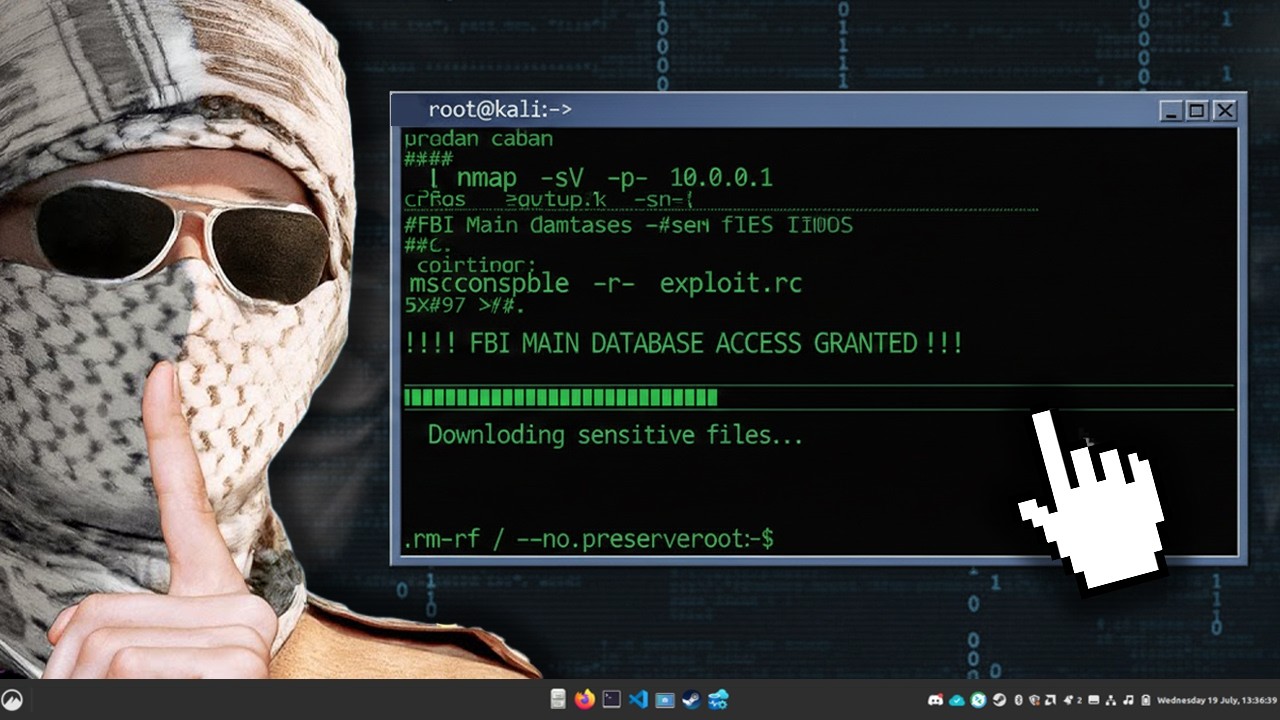
Task: Check battery status in the tray
Action: click(x=1145, y=700)
